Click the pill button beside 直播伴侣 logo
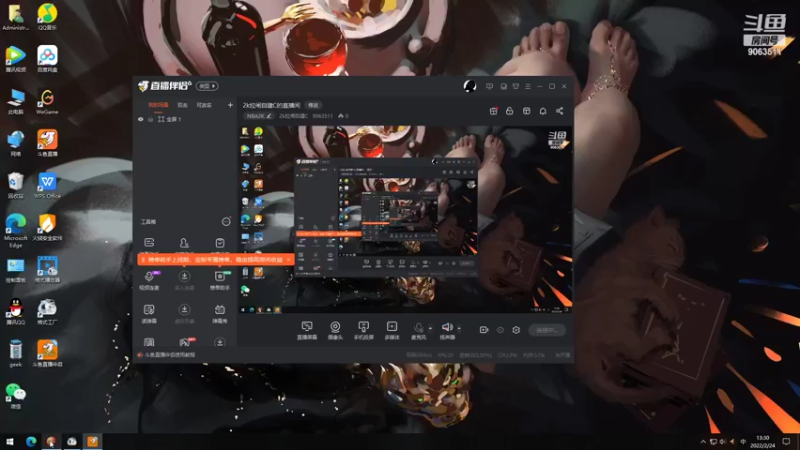Screen dimensions: 800x450 pyautogui.click(x=207, y=86)
